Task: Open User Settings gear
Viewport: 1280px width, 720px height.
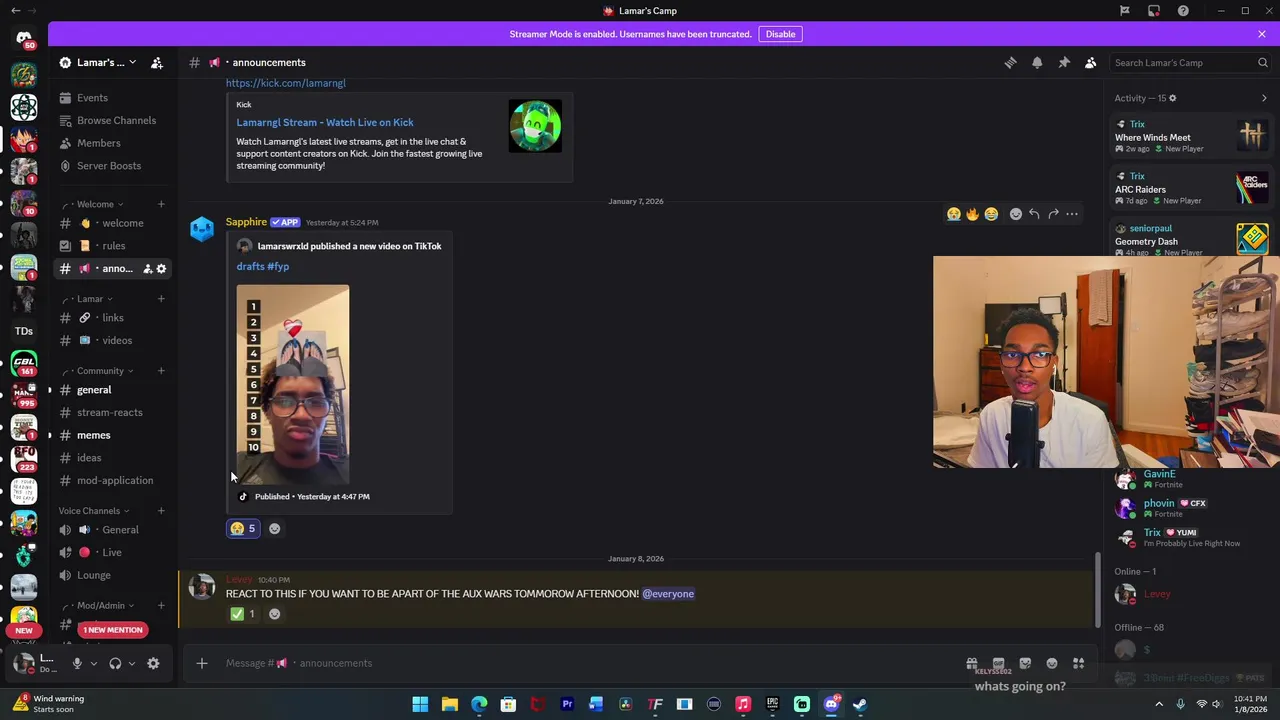Action: point(153,664)
